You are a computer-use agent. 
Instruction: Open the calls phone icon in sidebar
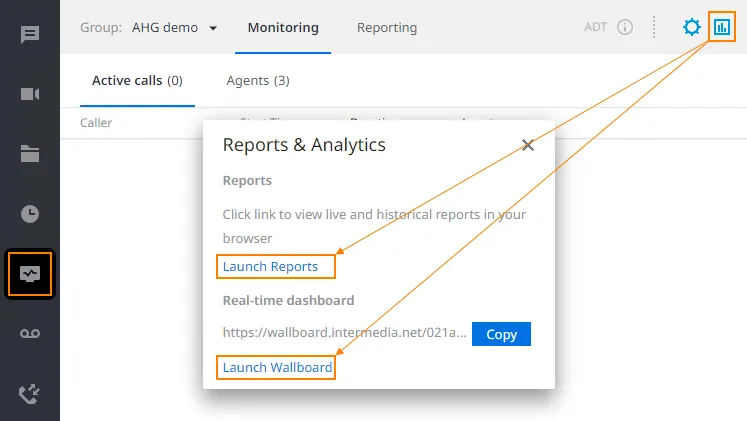click(29, 394)
